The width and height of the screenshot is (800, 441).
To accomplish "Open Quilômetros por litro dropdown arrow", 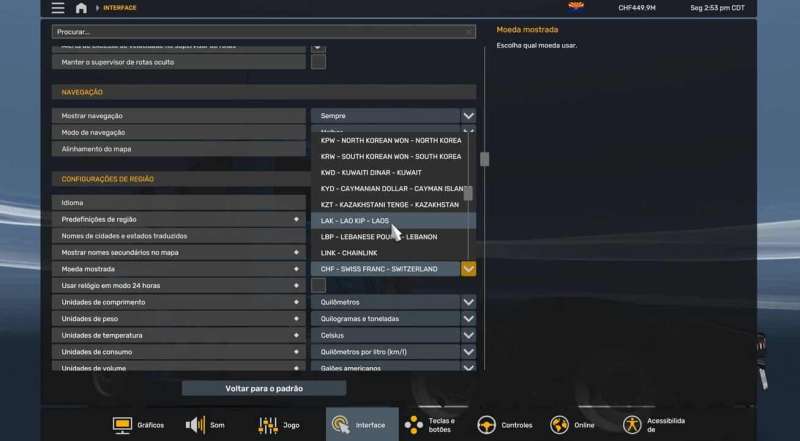I will pyautogui.click(x=468, y=352).
